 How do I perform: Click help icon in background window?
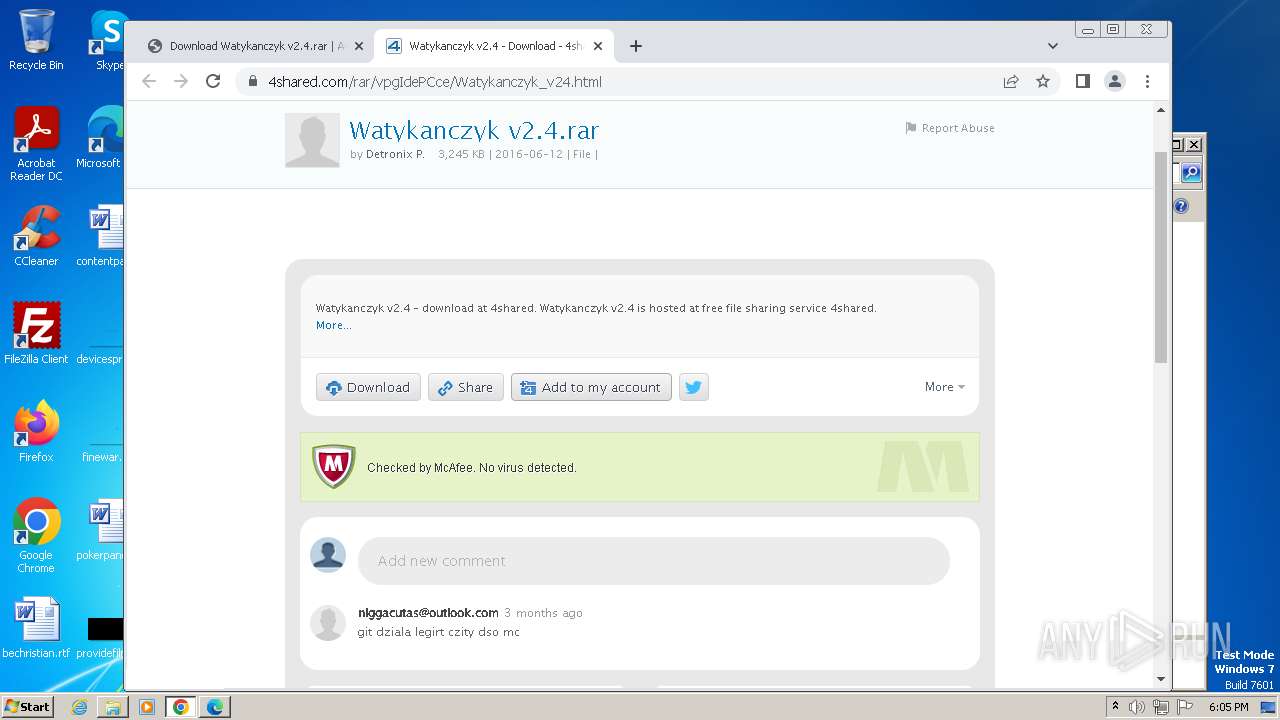(x=1181, y=206)
